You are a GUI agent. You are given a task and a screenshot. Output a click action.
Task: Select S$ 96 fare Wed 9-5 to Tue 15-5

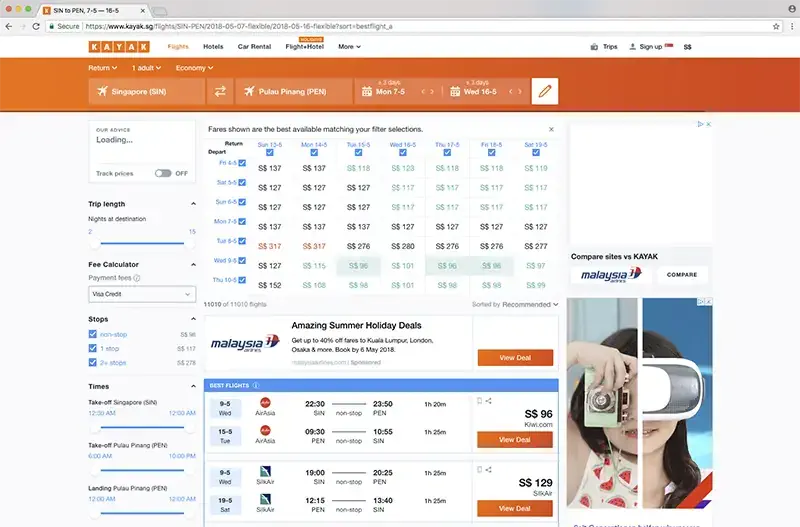pos(358,266)
